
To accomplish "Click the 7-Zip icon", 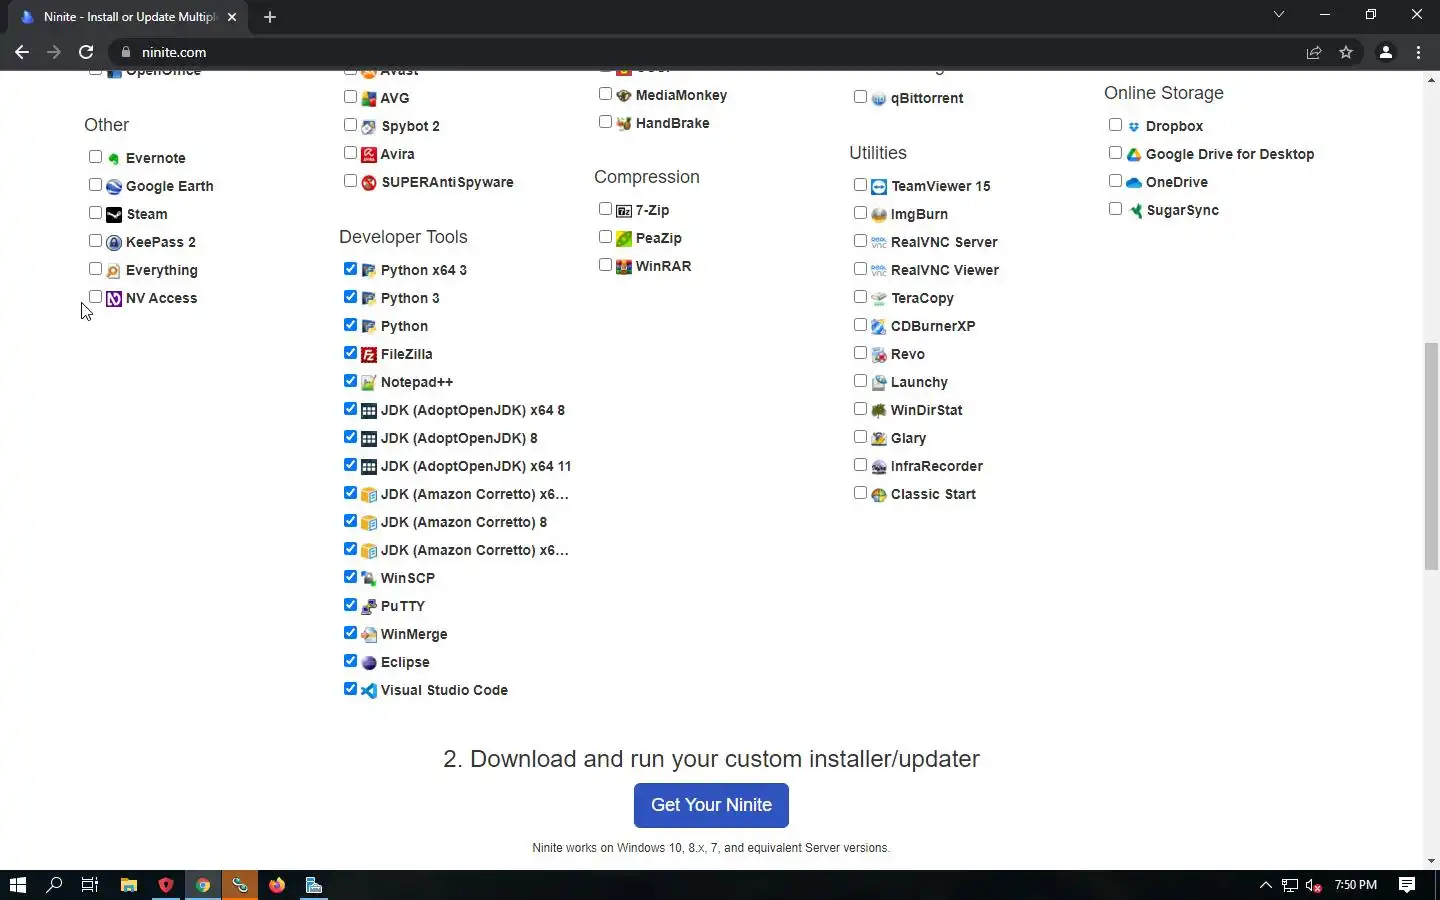I will (624, 210).
